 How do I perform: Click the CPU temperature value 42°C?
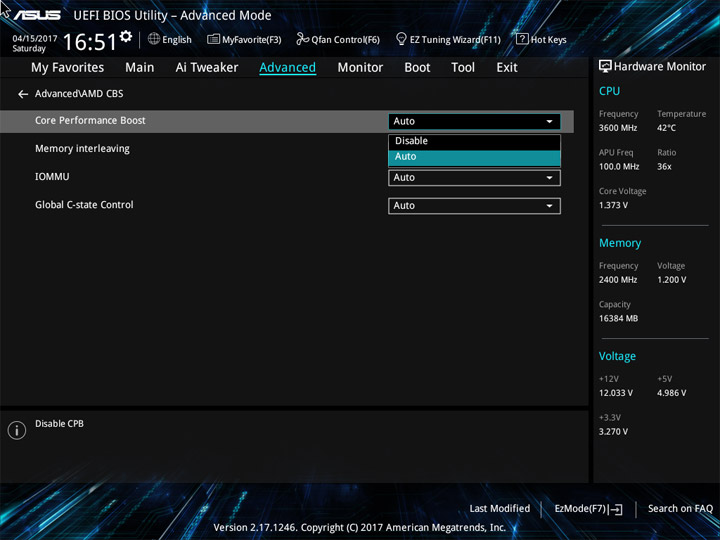pyautogui.click(x=666, y=128)
